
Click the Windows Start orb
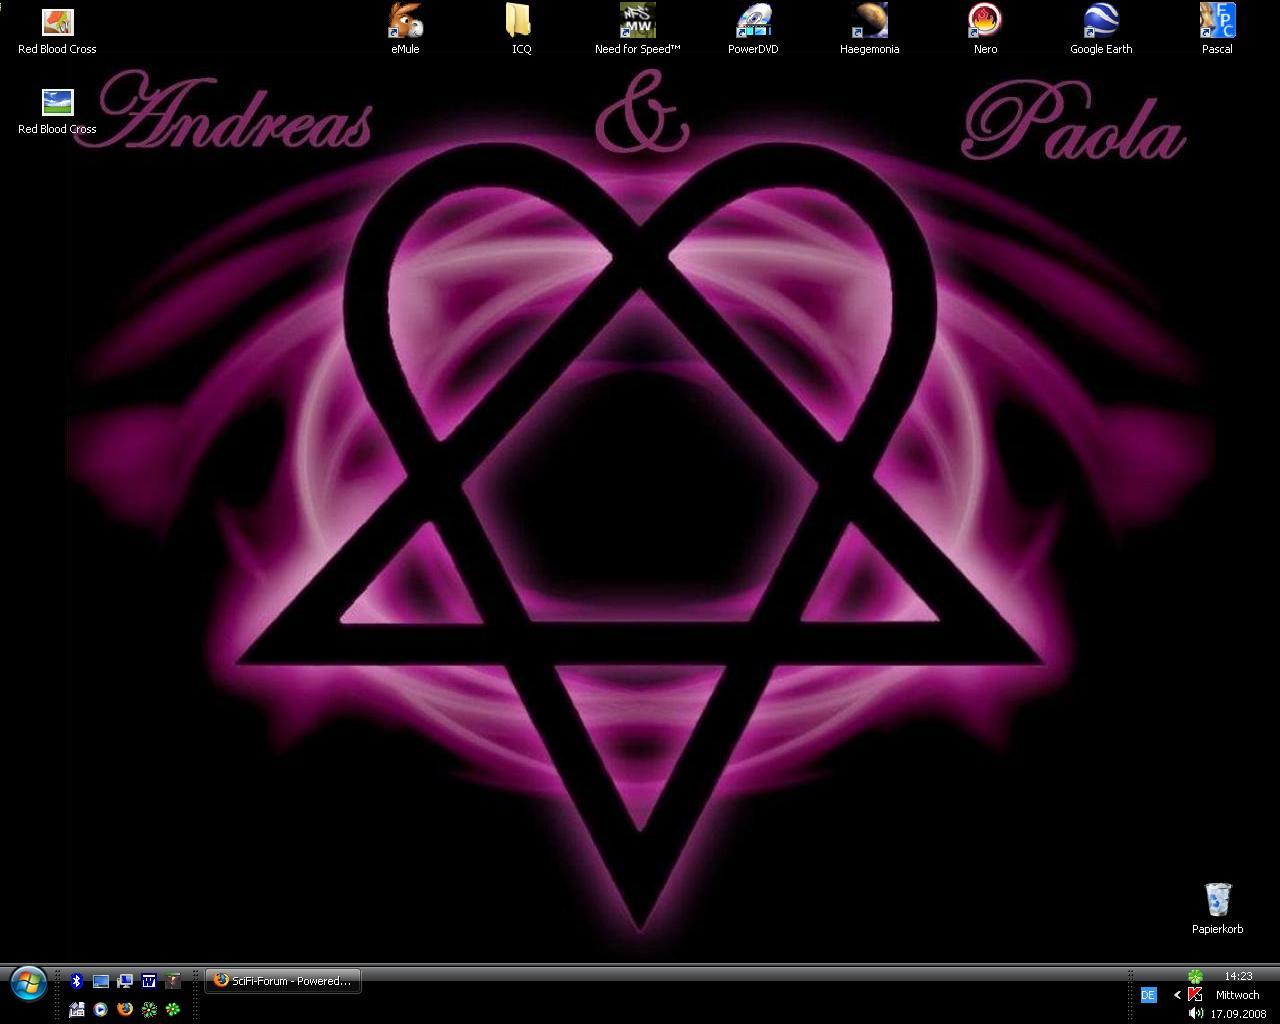pyautogui.click(x=28, y=984)
